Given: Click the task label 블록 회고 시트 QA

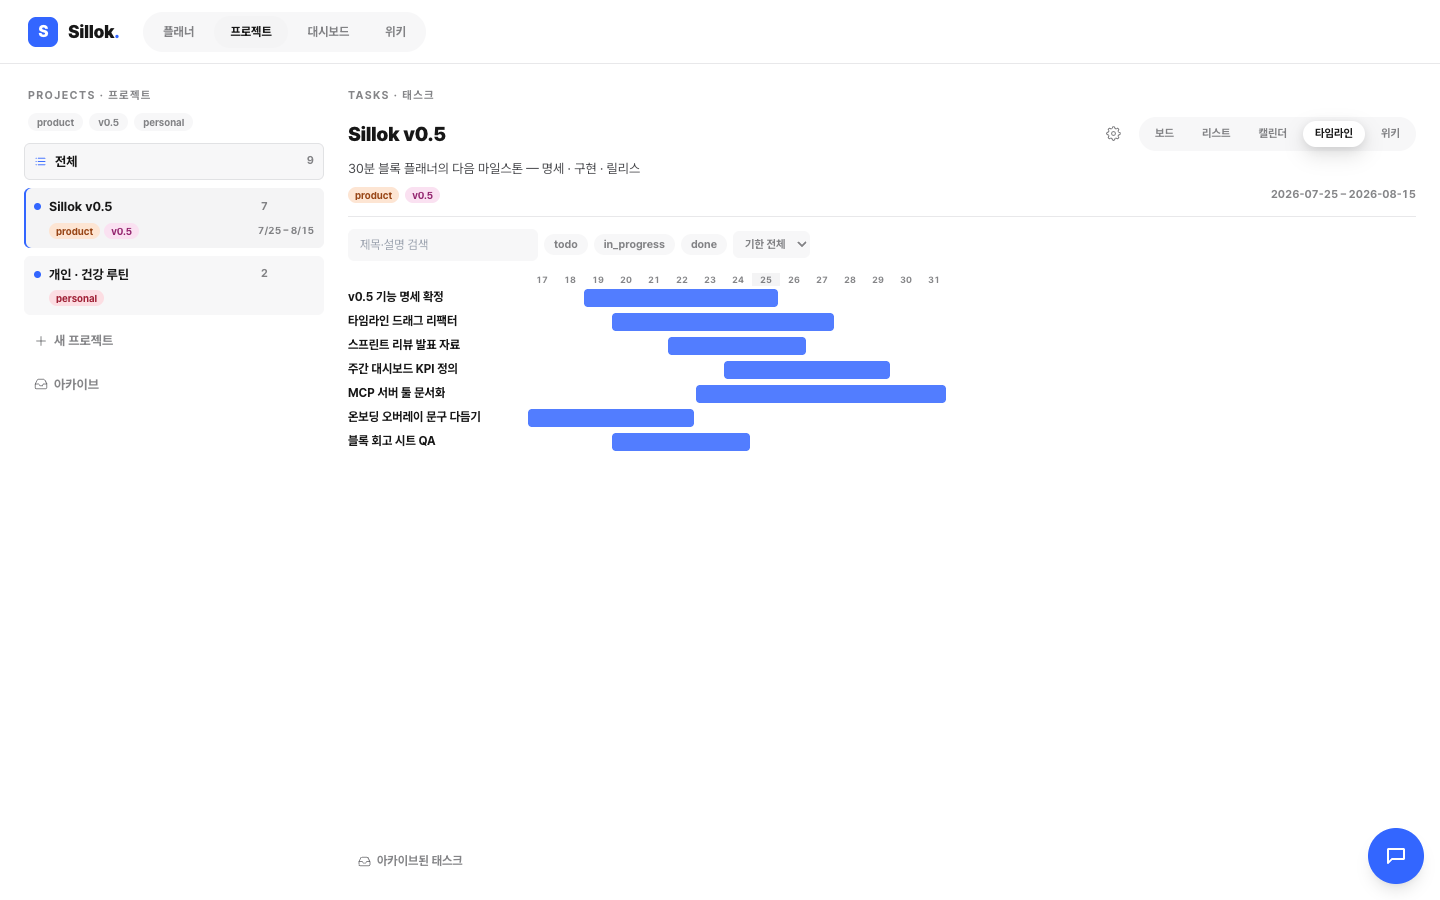Looking at the screenshot, I should point(392,441).
